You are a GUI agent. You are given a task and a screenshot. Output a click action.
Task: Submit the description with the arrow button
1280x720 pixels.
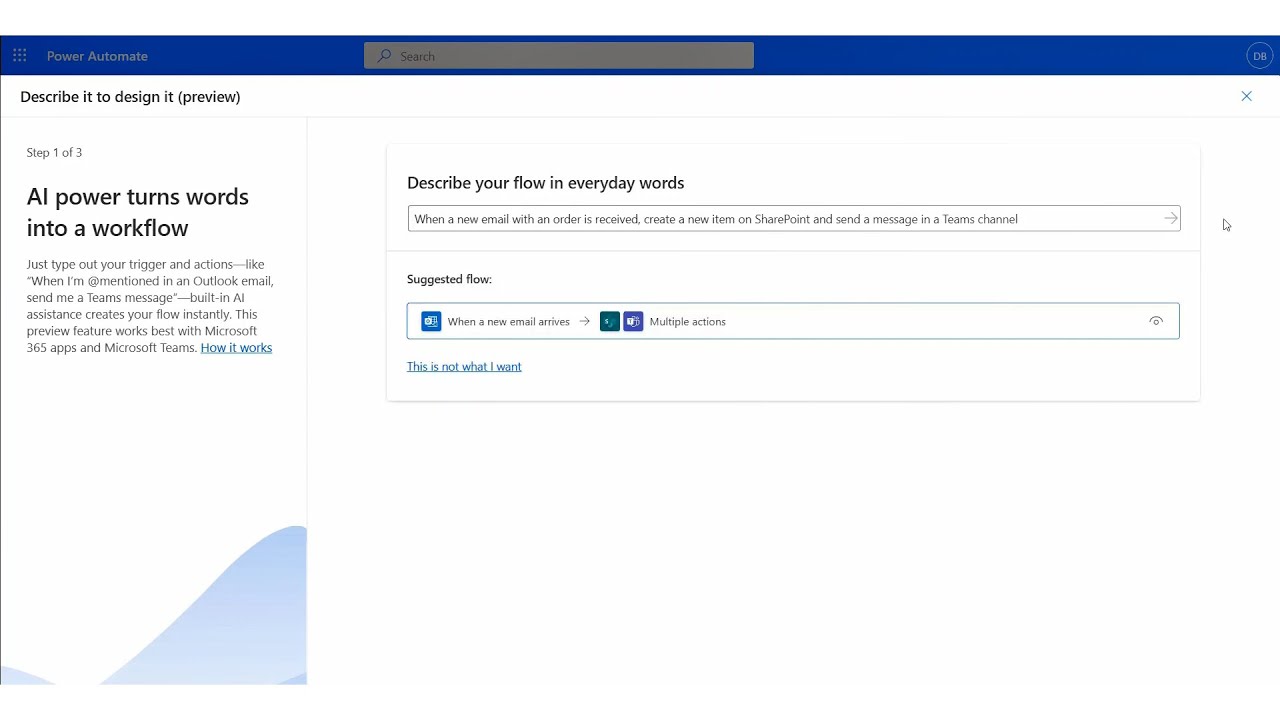click(1171, 219)
